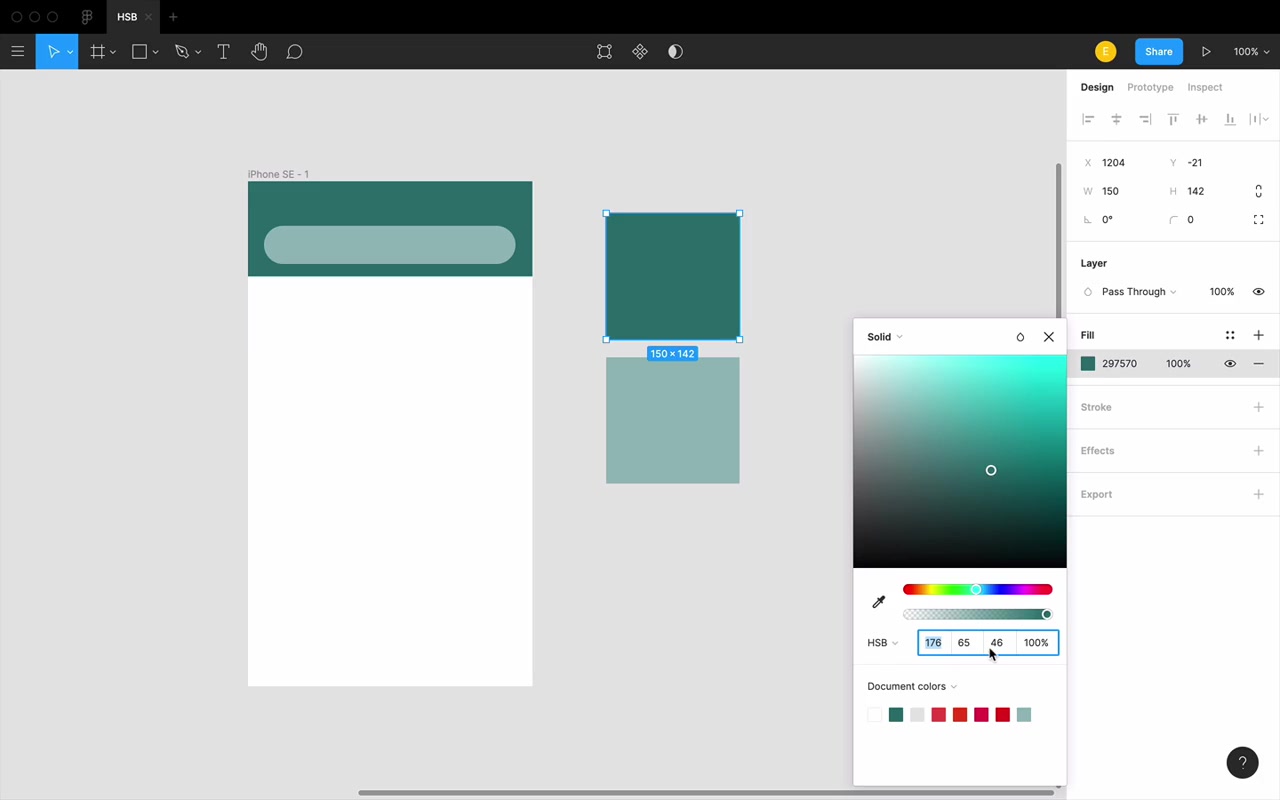Click Align horizontal centers icon

coord(1116,119)
